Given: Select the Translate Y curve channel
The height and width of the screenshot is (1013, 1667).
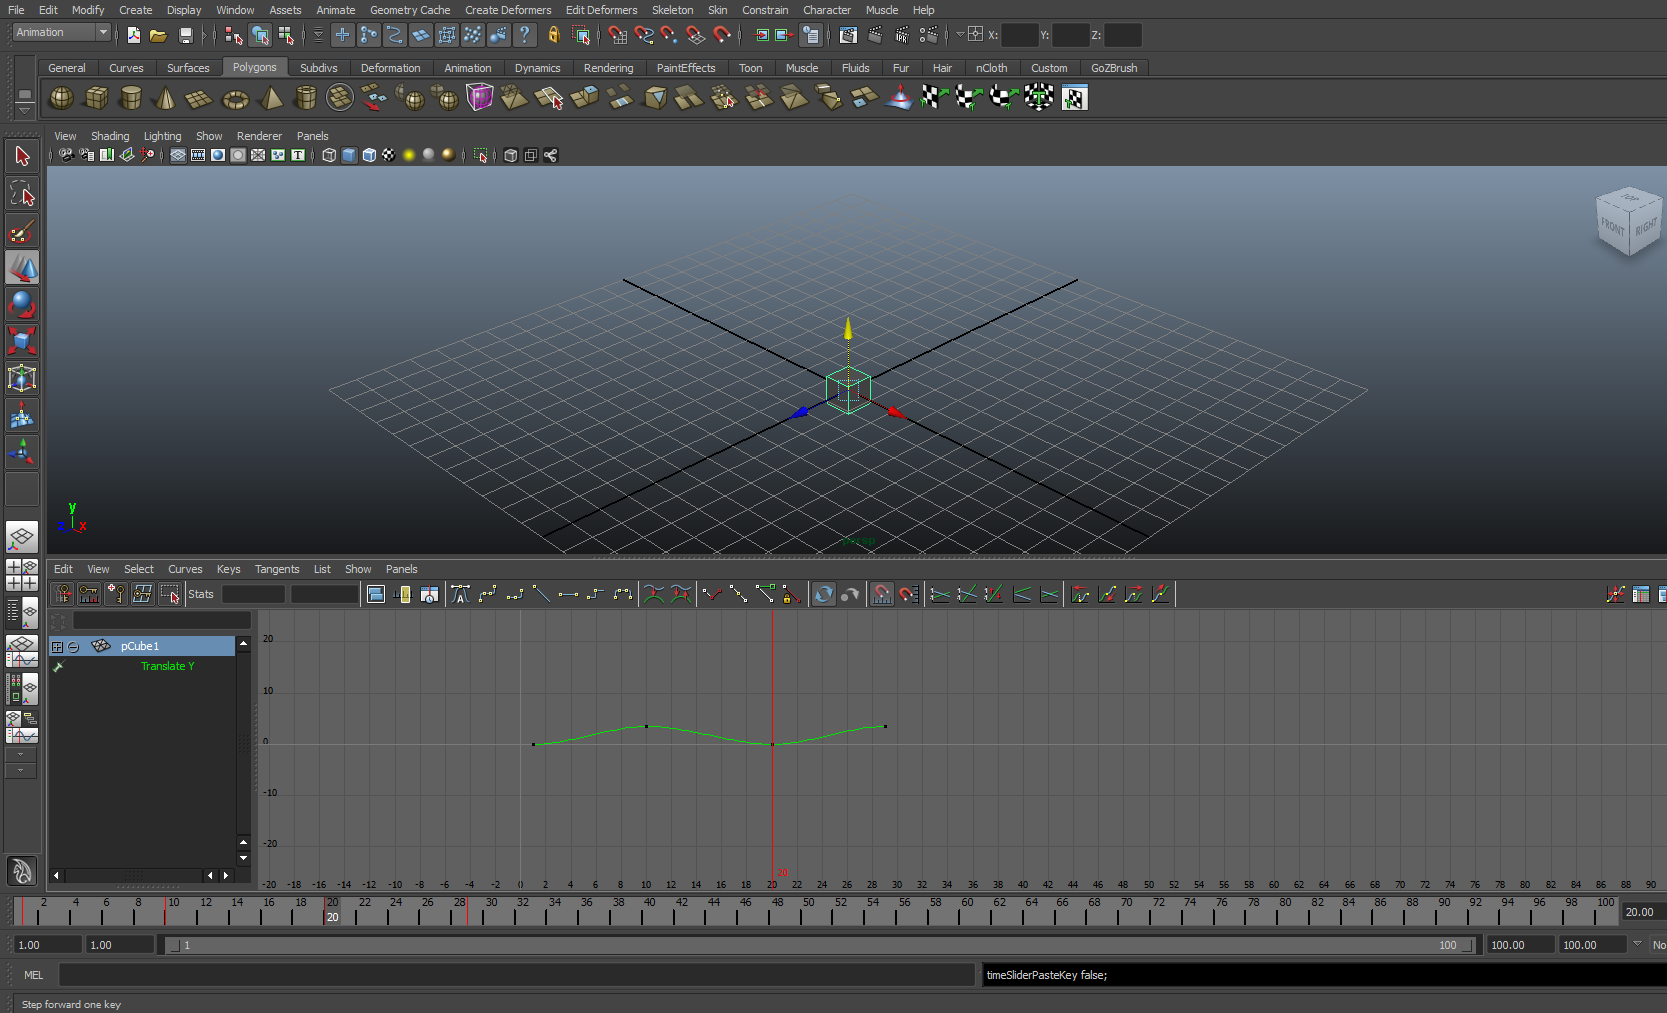Looking at the screenshot, I should tap(167, 666).
